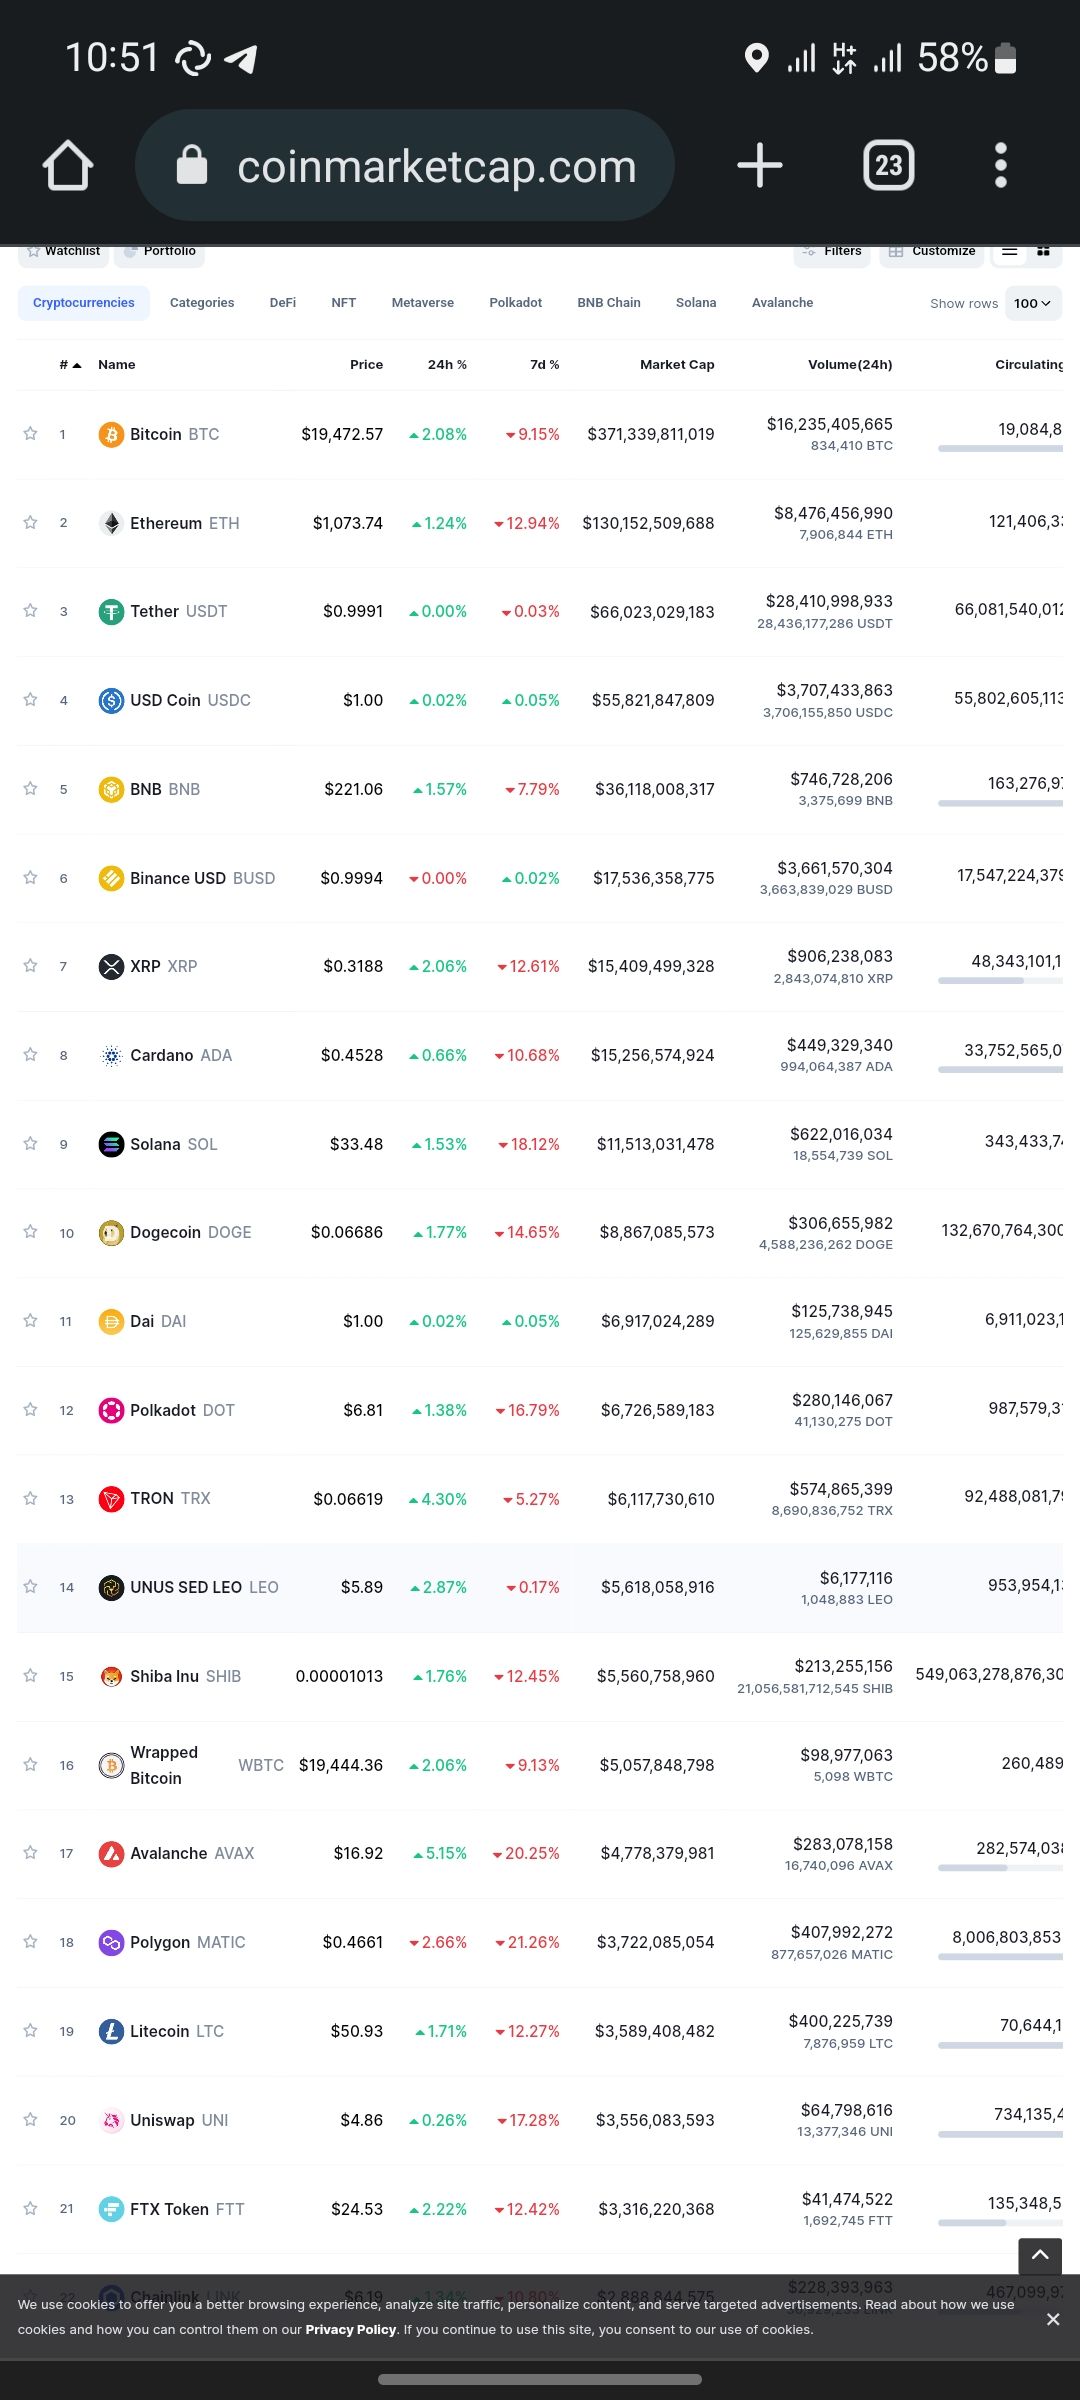Open a new tab with plus icon
Screen dimensions: 1080x2400
click(760, 165)
